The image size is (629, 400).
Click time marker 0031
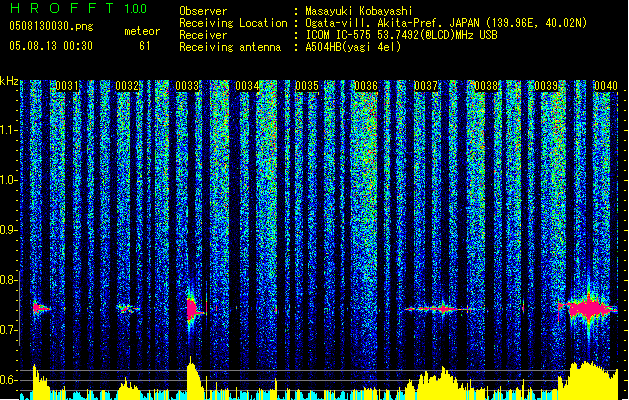[67, 86]
